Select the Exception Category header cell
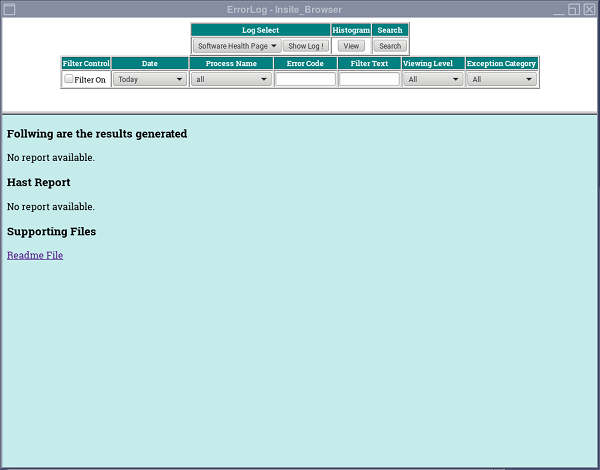The height and width of the screenshot is (470, 600). (502, 63)
